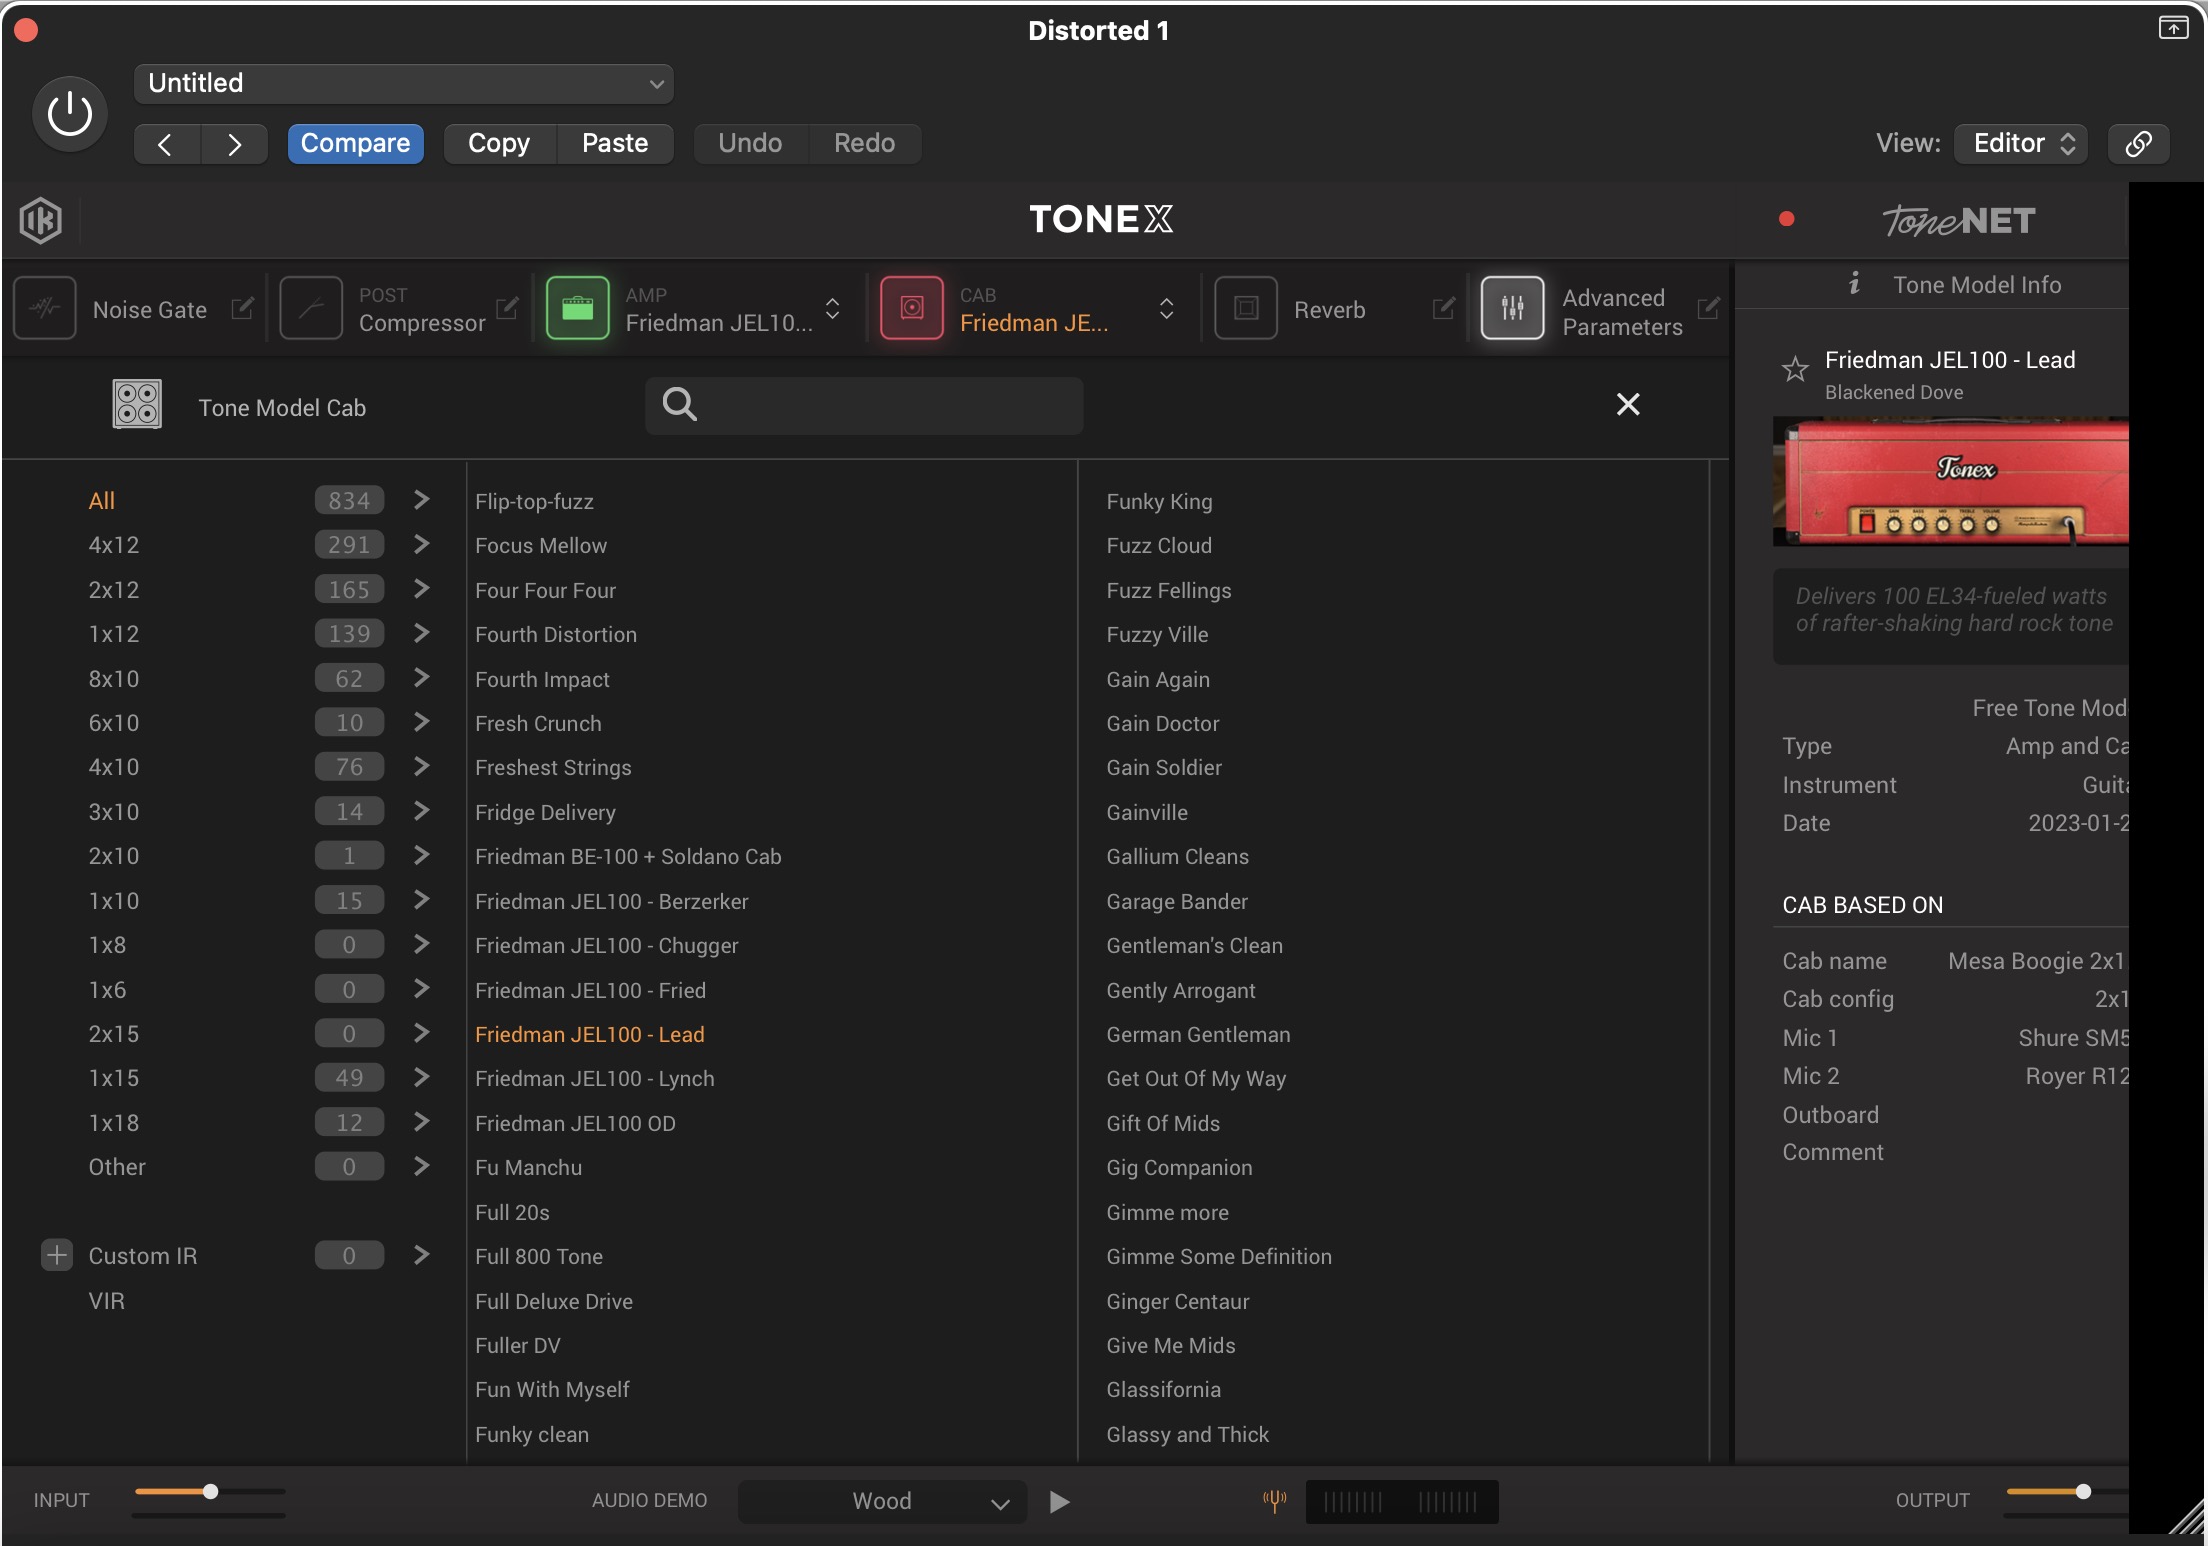Open the AMP model selector arrows
The image size is (2208, 1546).
(x=832, y=308)
